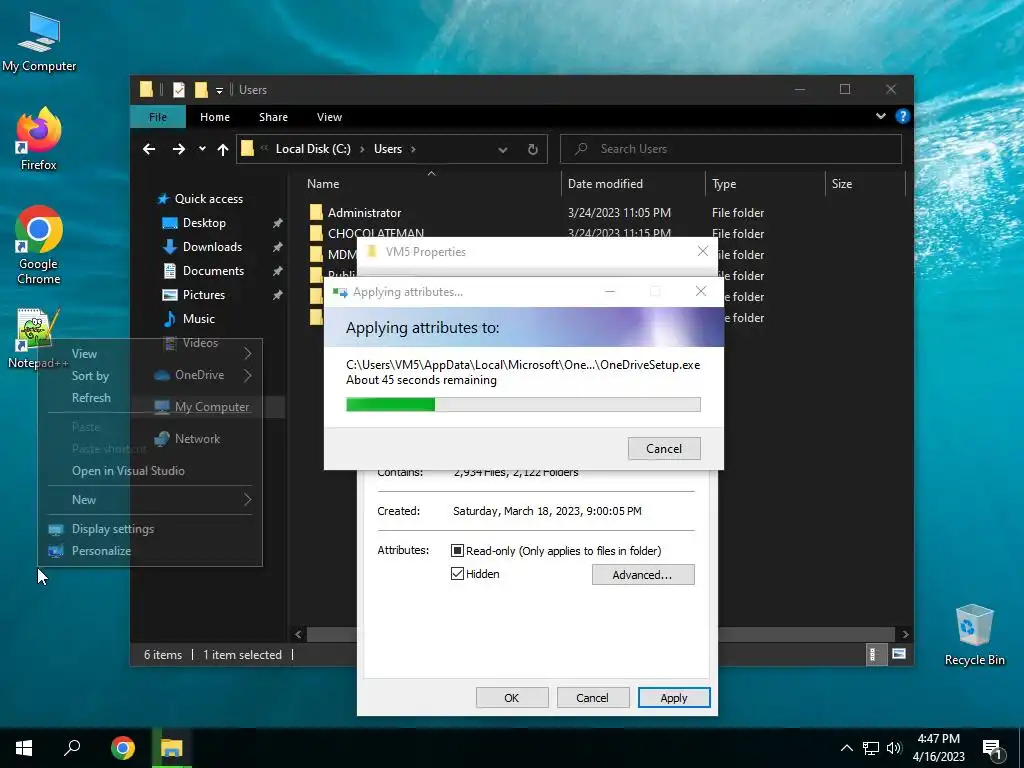
Task: Click OK in VM5 Properties
Action: [x=512, y=697]
